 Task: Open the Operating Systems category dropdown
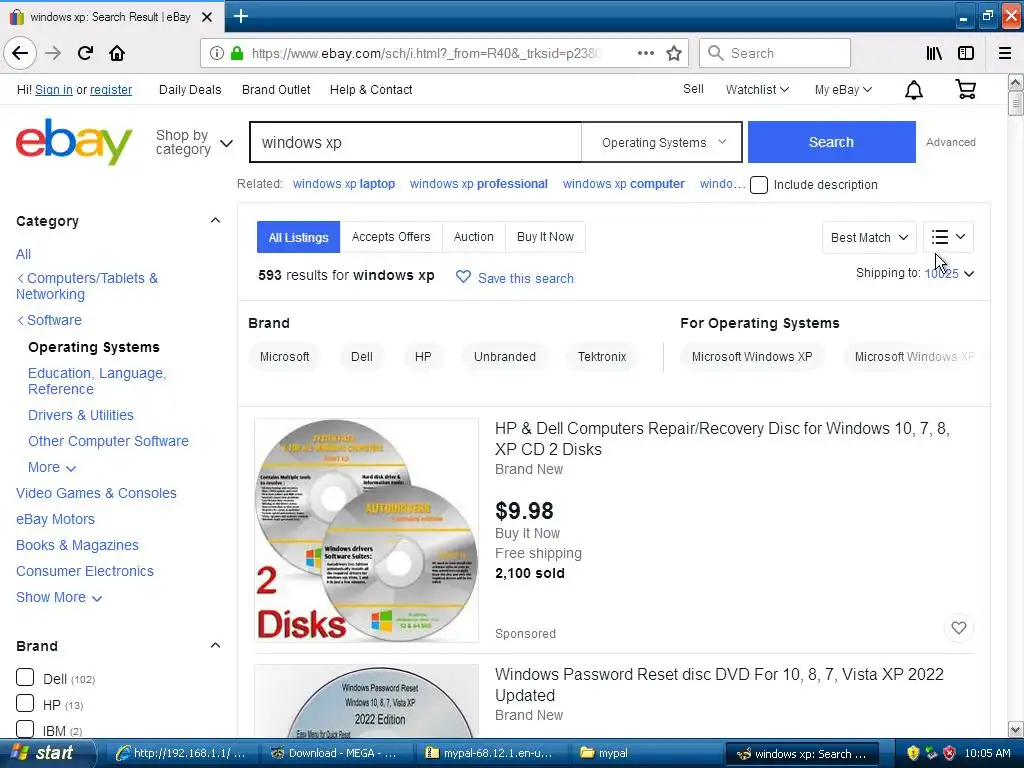[x=662, y=142]
